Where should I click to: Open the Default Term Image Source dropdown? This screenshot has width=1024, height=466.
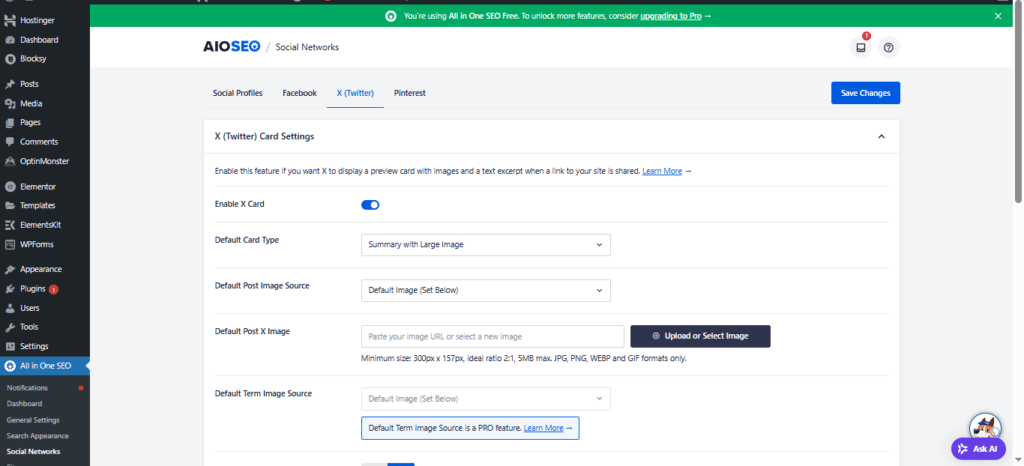[486, 399]
